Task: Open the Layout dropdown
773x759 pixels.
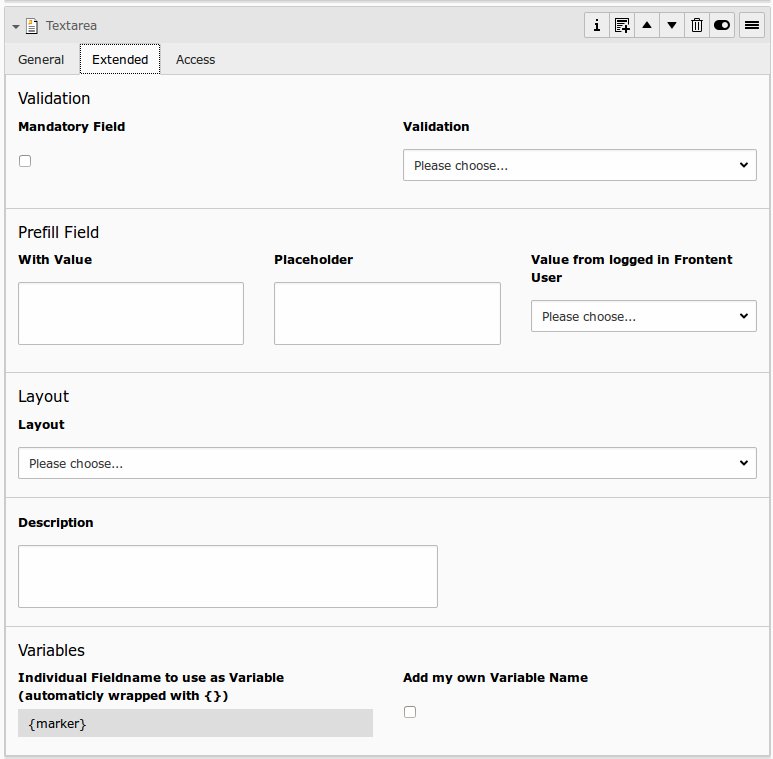Action: (x=387, y=463)
